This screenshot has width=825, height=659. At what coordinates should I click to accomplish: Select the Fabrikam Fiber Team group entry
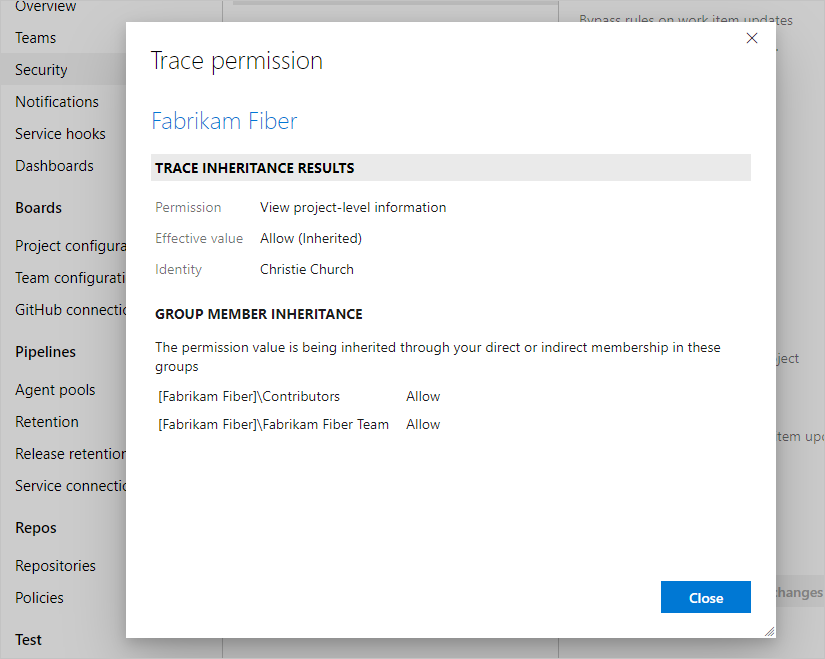pos(271,424)
